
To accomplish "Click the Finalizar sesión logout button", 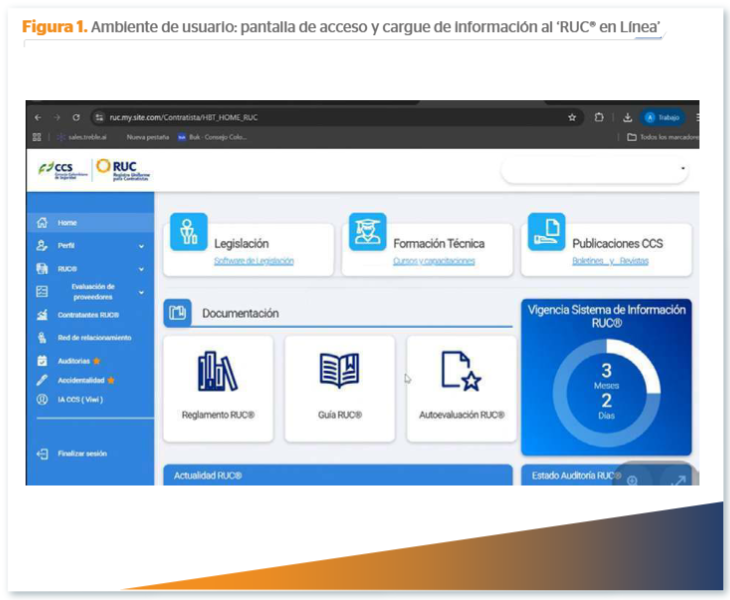I will 81,454.
